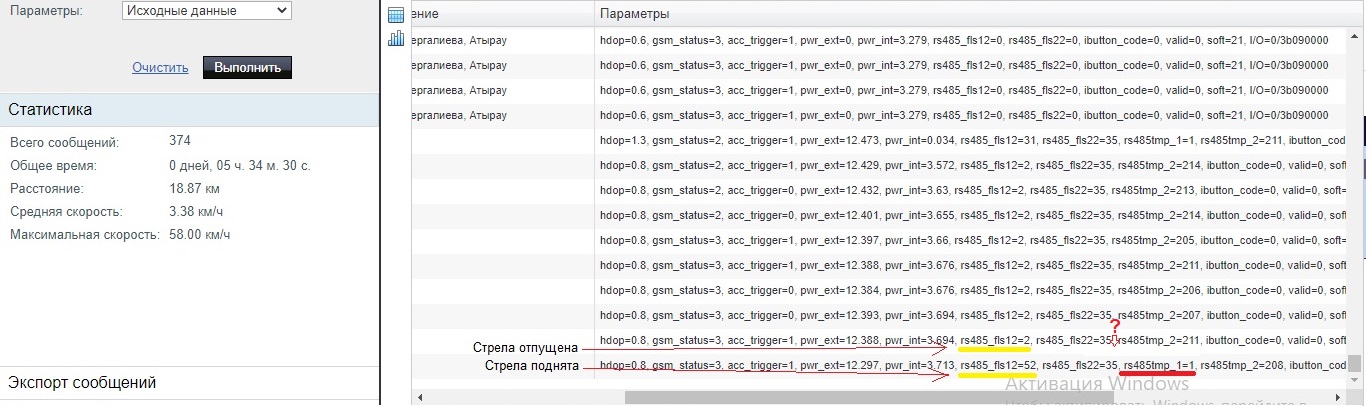Click the horizontal scrollbar left arrow
This screenshot has height=406, width=1366.
point(421,397)
